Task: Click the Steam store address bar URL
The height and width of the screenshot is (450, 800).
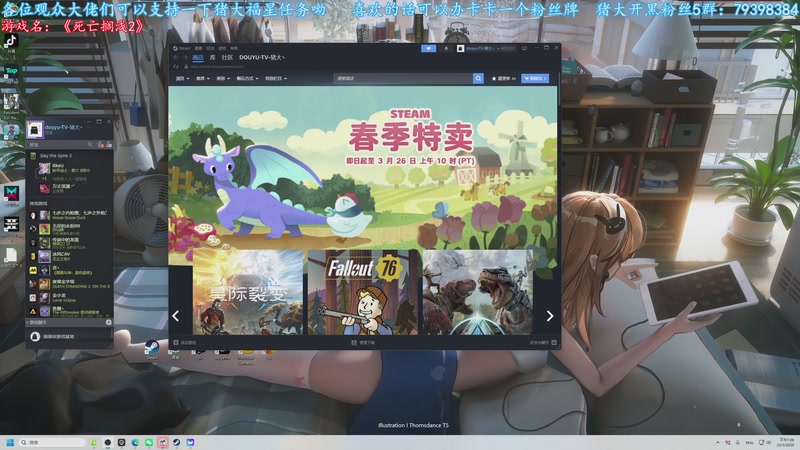Action: point(217,66)
